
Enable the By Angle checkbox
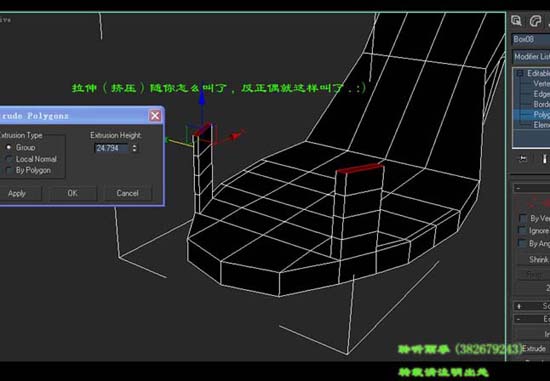click(x=523, y=243)
